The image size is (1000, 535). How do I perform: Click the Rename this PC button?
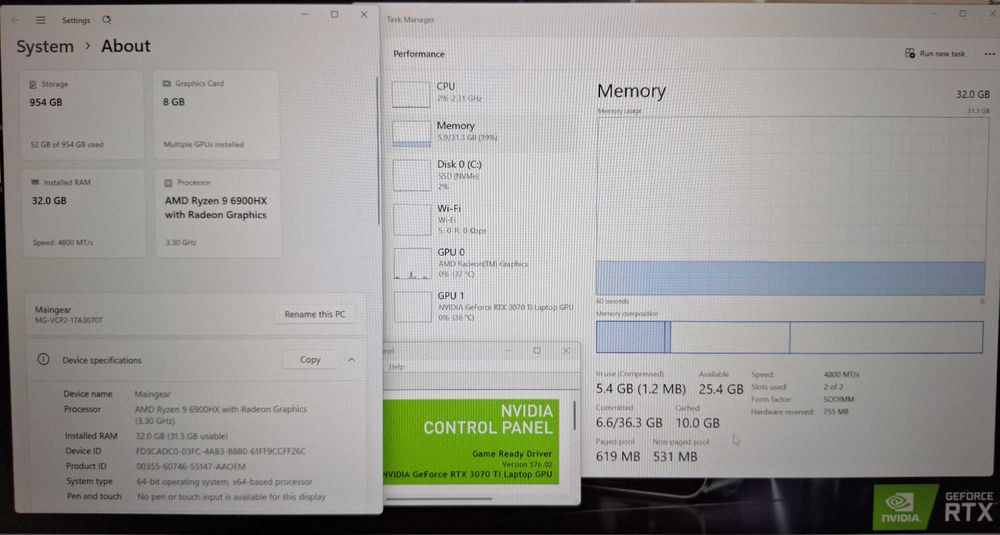[315, 314]
